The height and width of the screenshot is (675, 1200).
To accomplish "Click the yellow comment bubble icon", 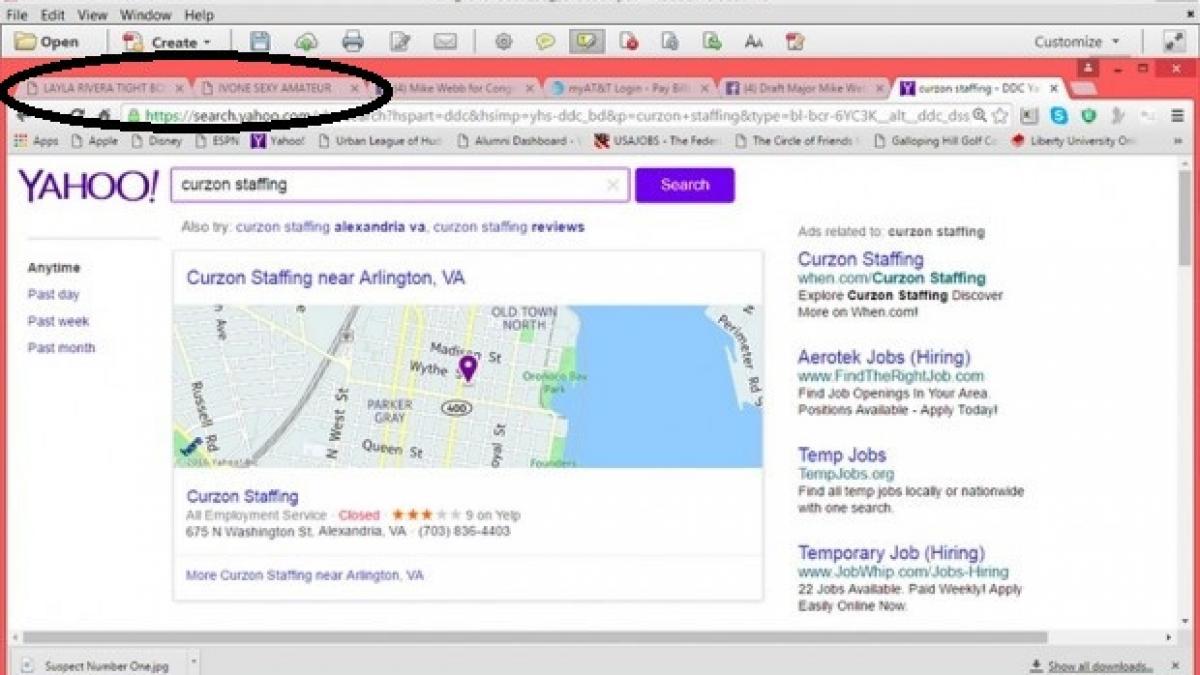I will pyautogui.click(x=544, y=42).
